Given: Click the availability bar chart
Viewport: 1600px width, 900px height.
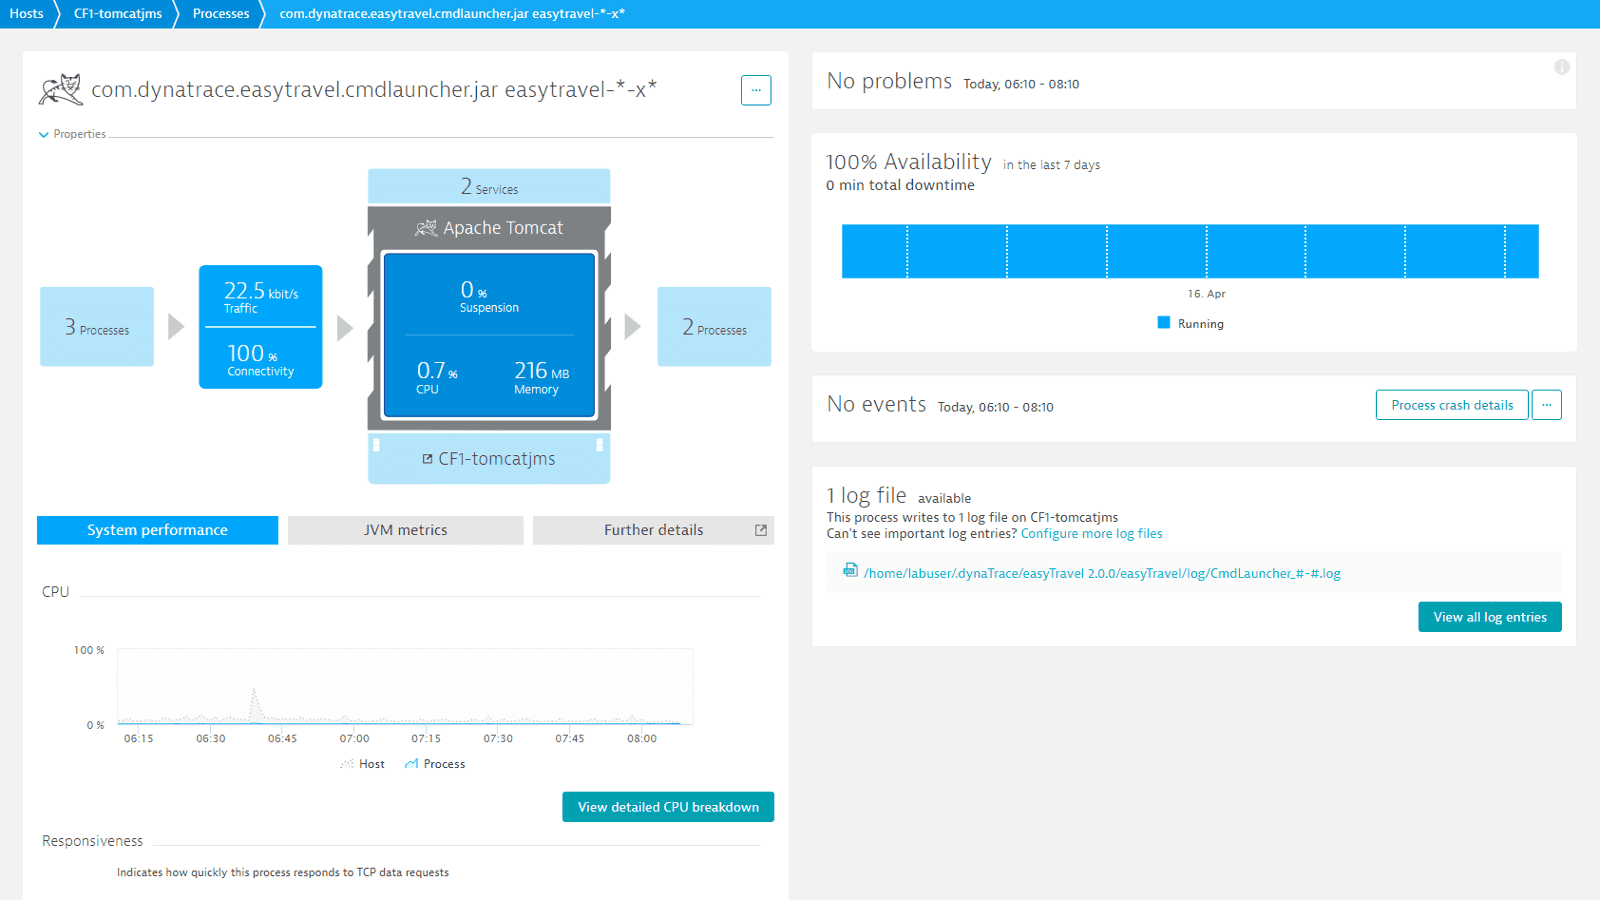Looking at the screenshot, I should click(1190, 251).
